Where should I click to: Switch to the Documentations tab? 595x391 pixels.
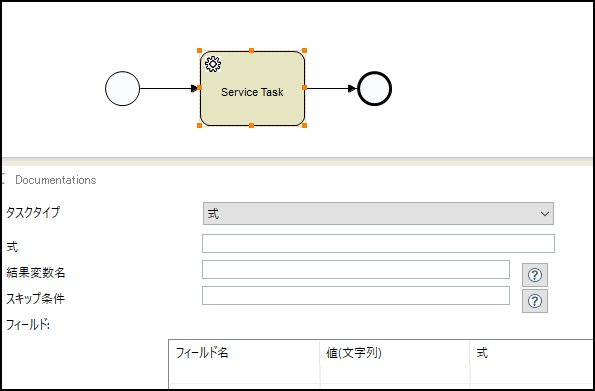(56, 180)
